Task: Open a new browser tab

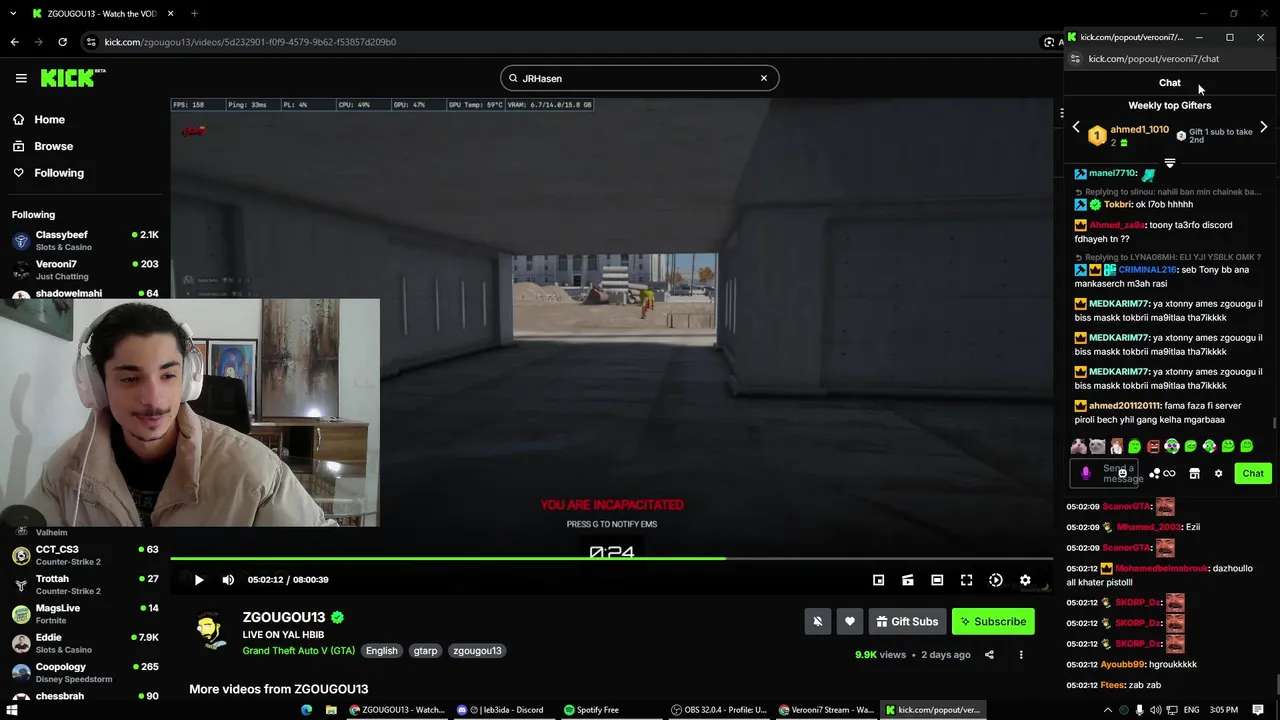Action: pyautogui.click(x=194, y=14)
